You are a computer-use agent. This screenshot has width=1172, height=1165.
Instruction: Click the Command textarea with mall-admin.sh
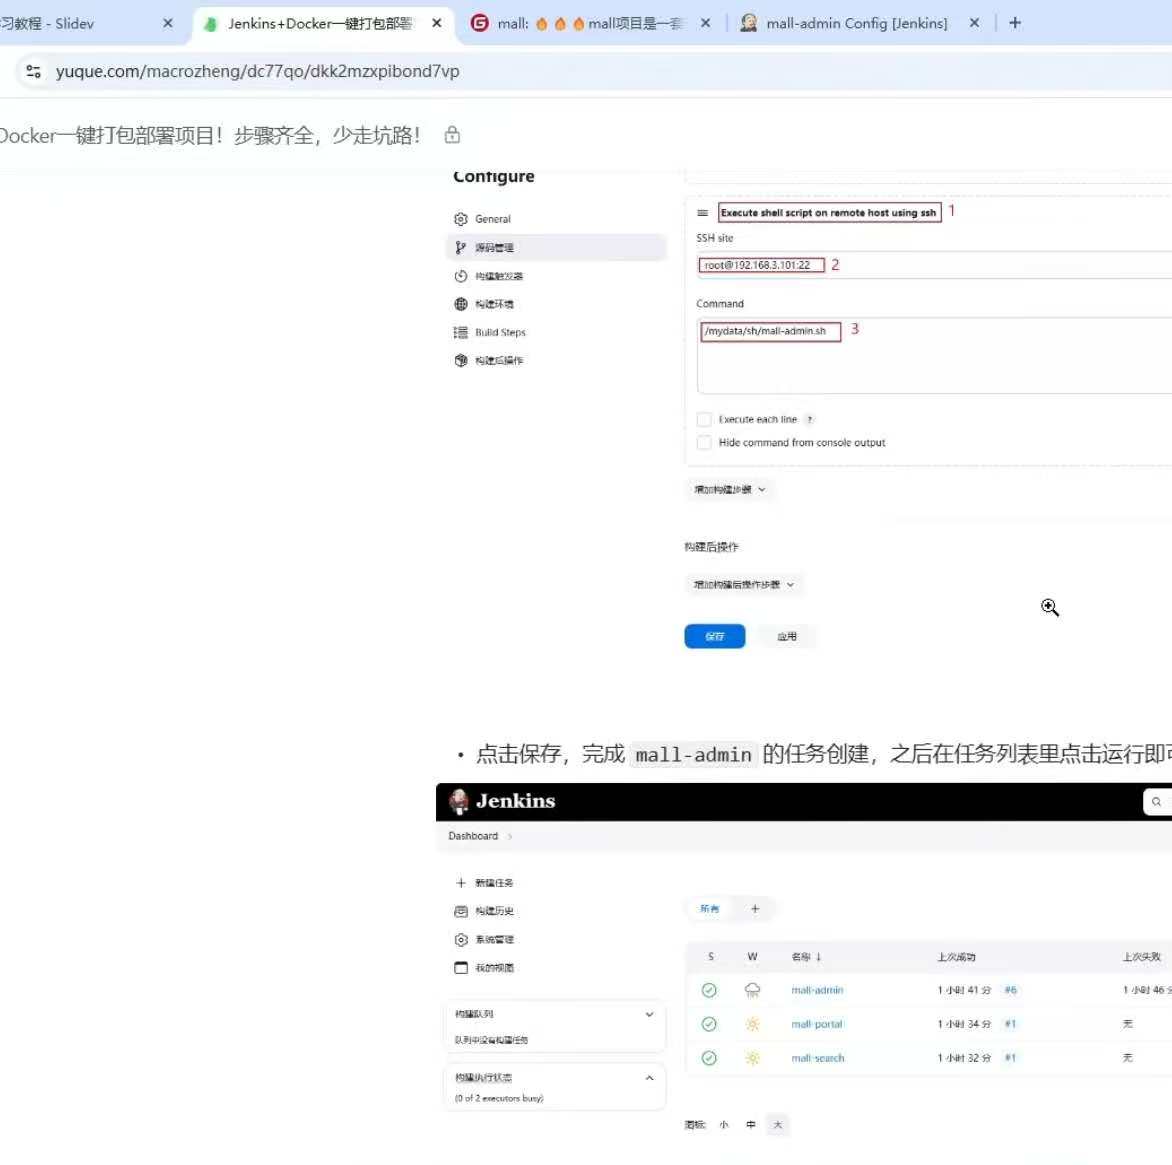pyautogui.click(x=934, y=356)
